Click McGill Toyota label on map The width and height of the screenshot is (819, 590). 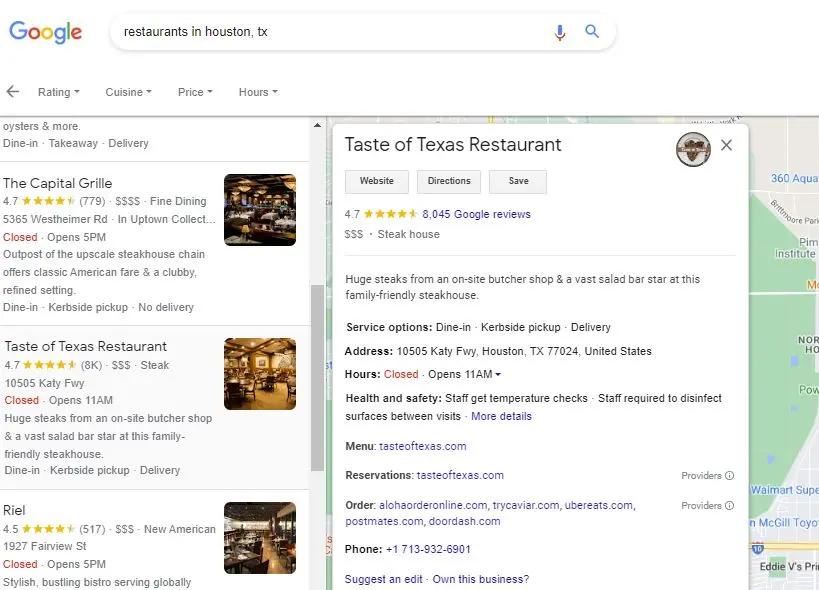coord(785,523)
